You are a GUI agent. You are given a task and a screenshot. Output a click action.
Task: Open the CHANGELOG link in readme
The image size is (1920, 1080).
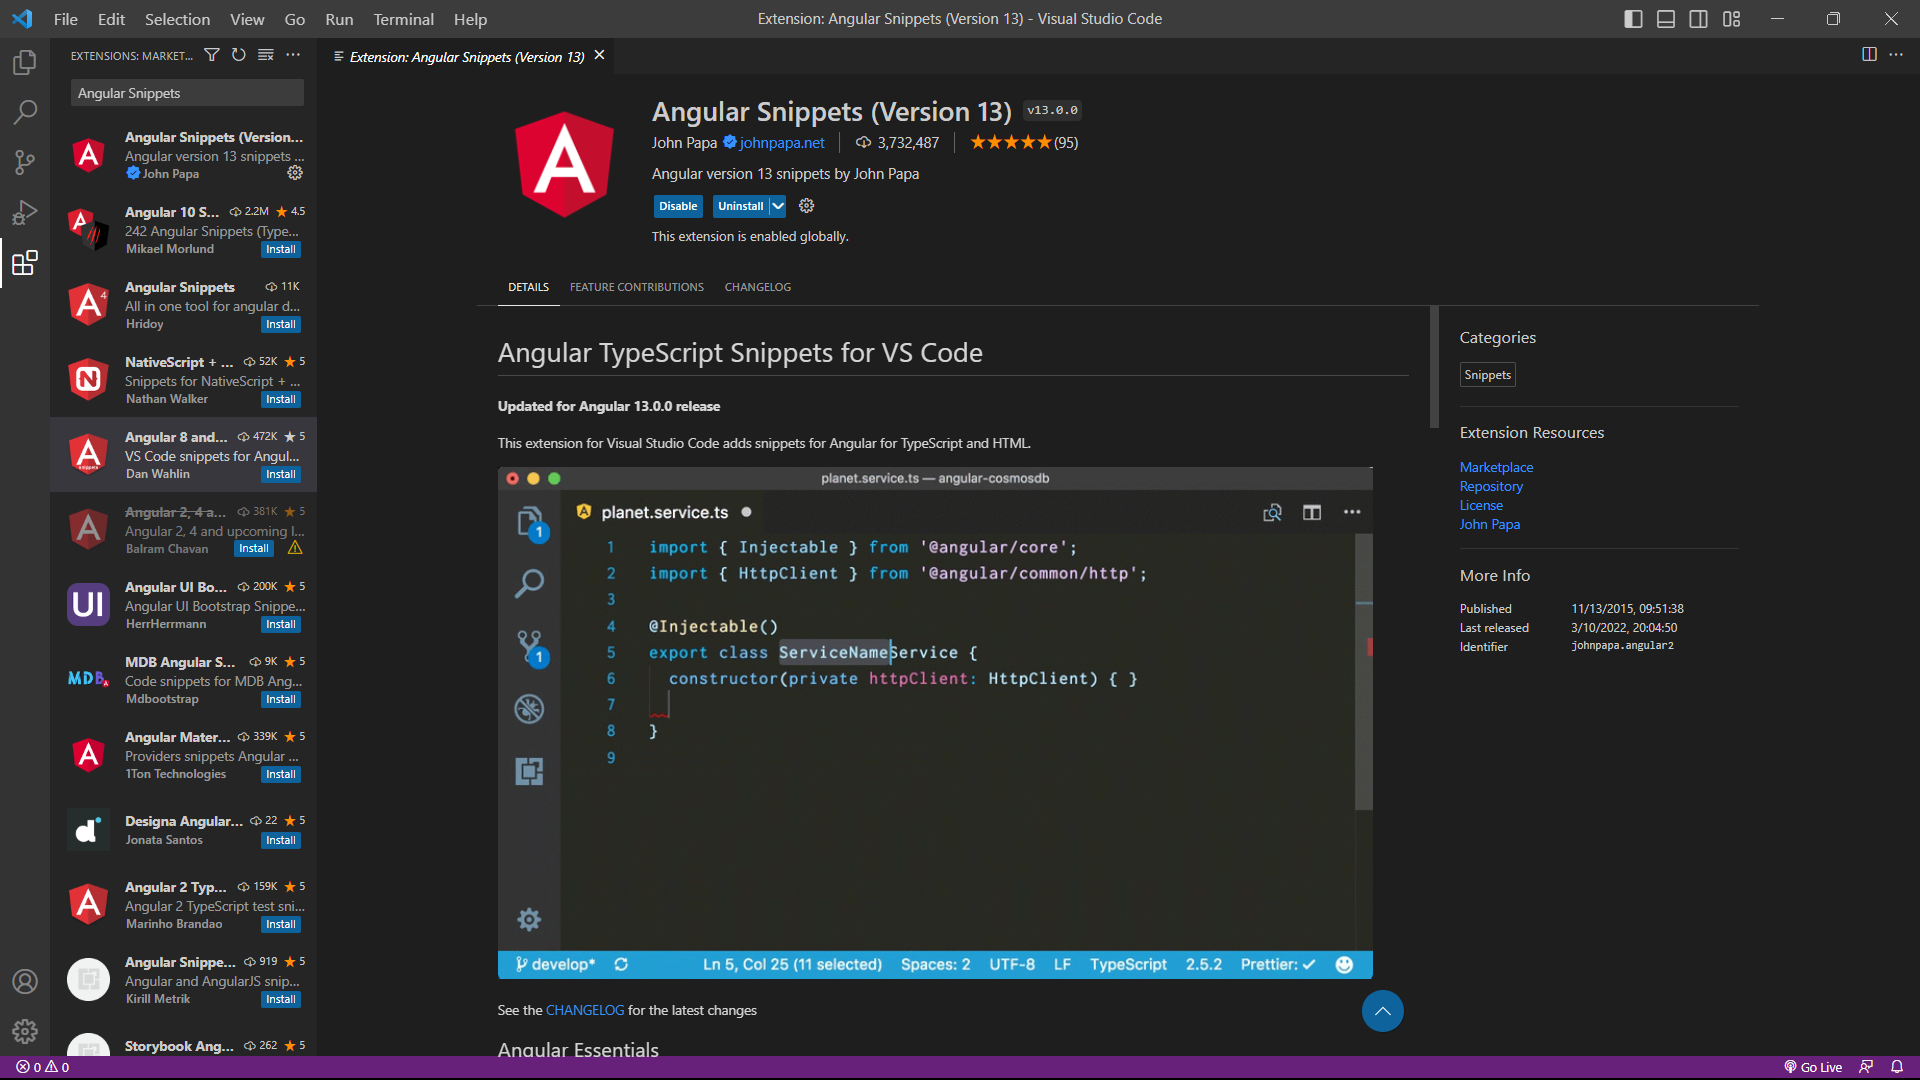585,1010
